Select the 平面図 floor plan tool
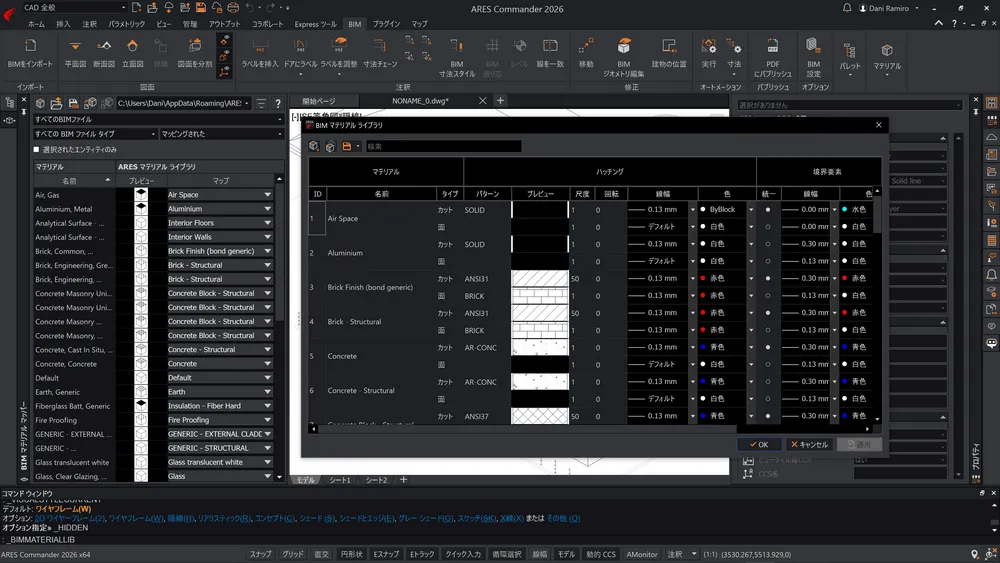Image resolution: width=1000 pixels, height=563 pixels. coord(75,52)
